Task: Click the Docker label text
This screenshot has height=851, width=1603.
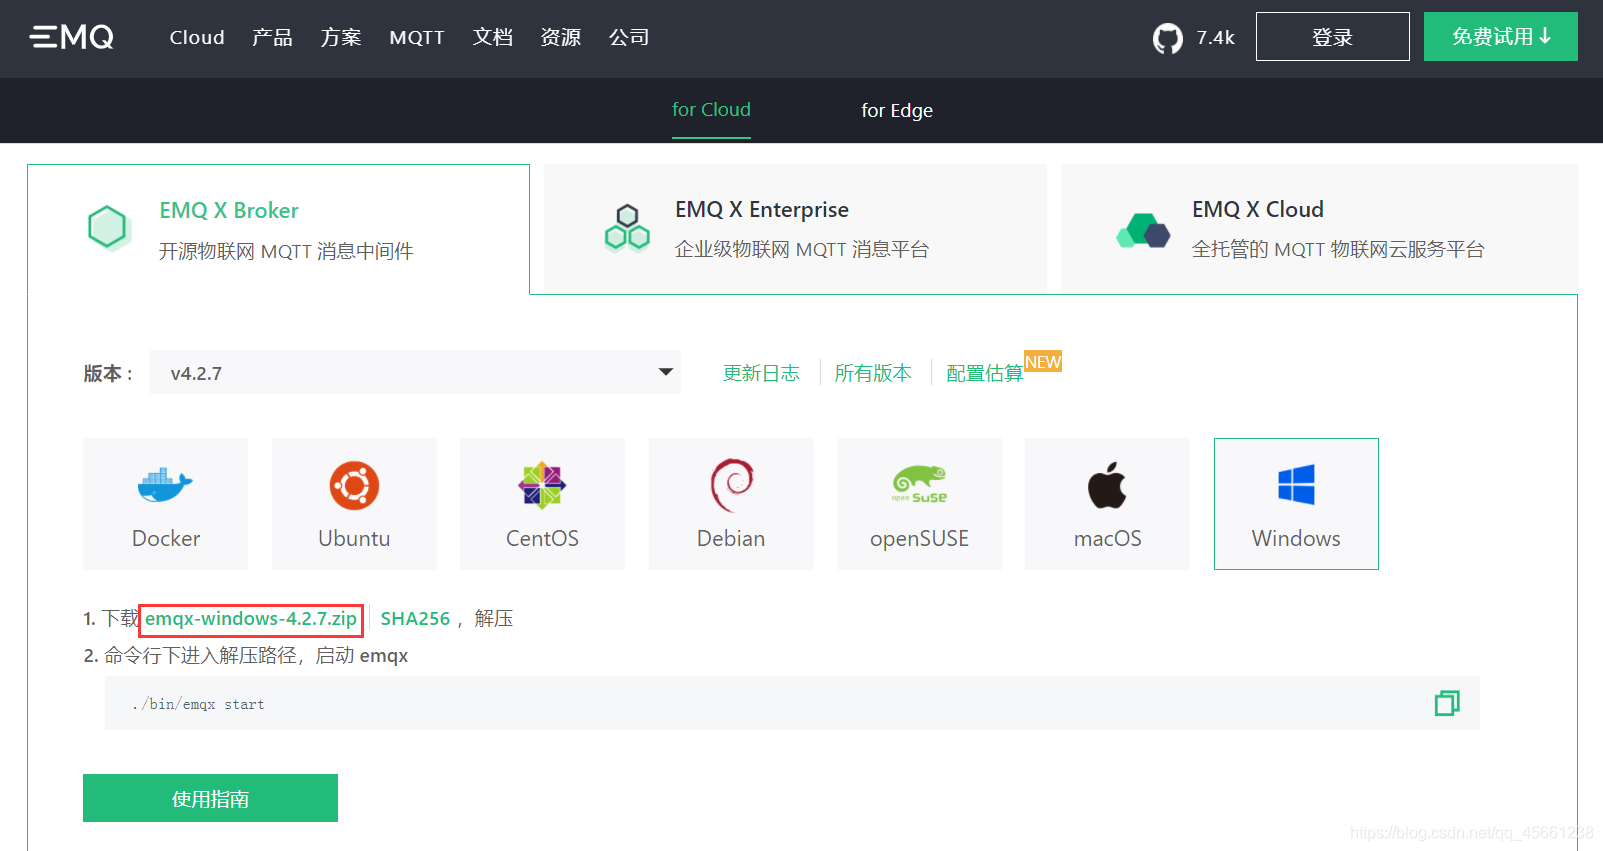Action: (x=166, y=538)
